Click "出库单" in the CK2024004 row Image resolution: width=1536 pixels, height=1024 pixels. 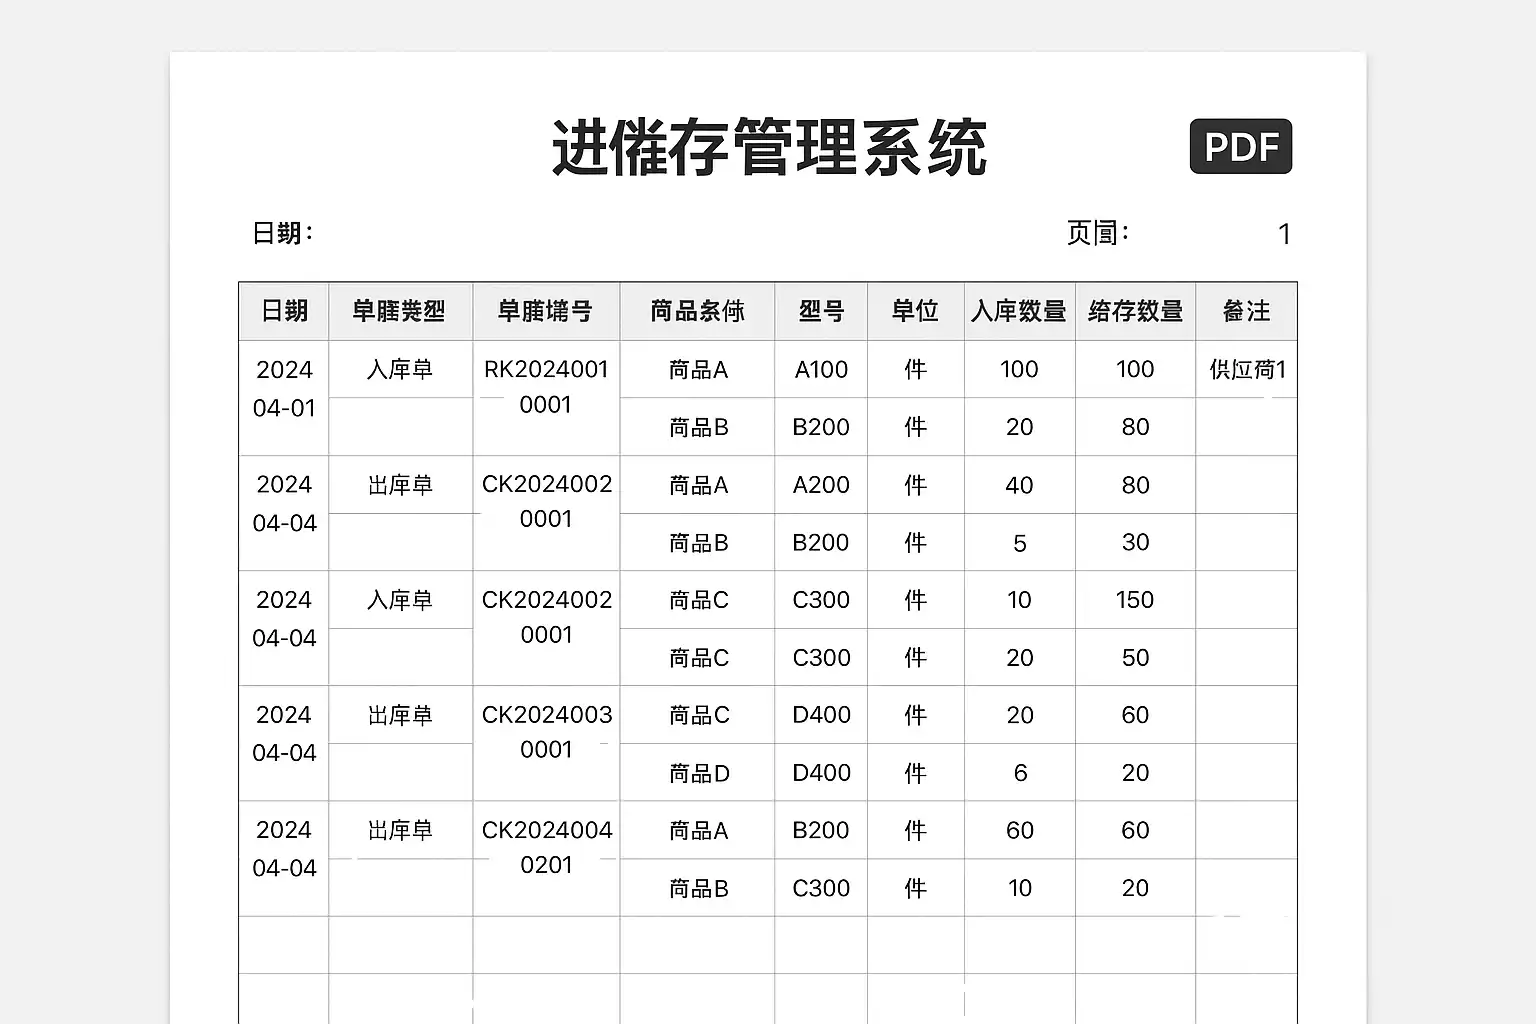pos(400,830)
